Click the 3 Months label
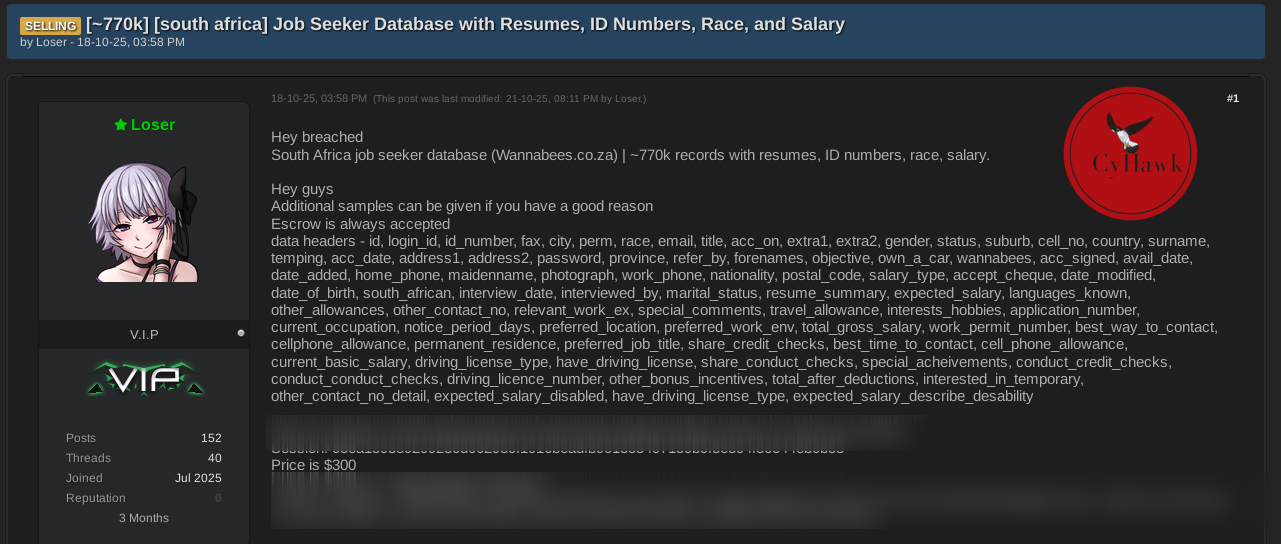The height and width of the screenshot is (544, 1281). point(144,518)
